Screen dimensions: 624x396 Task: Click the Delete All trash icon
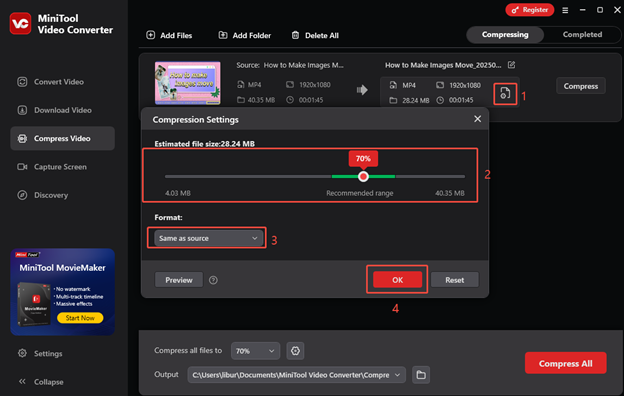(x=295, y=35)
